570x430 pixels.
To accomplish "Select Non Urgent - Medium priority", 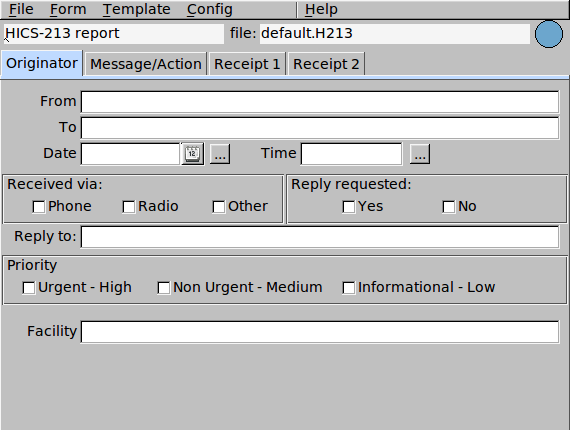I will (164, 288).
